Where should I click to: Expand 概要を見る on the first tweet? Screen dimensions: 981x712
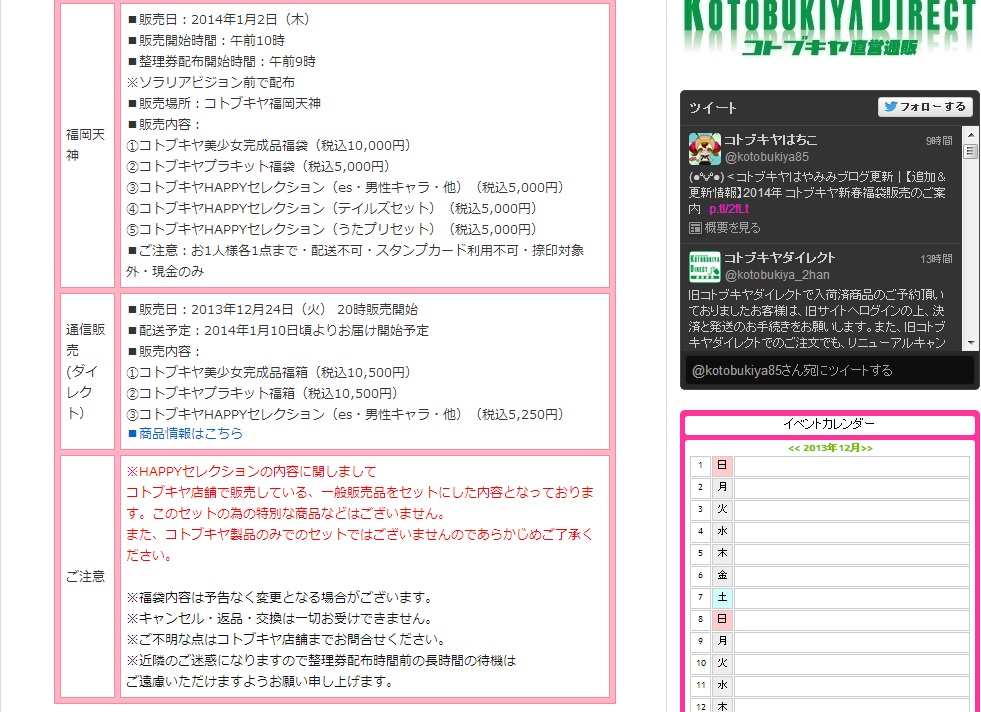(x=732, y=228)
